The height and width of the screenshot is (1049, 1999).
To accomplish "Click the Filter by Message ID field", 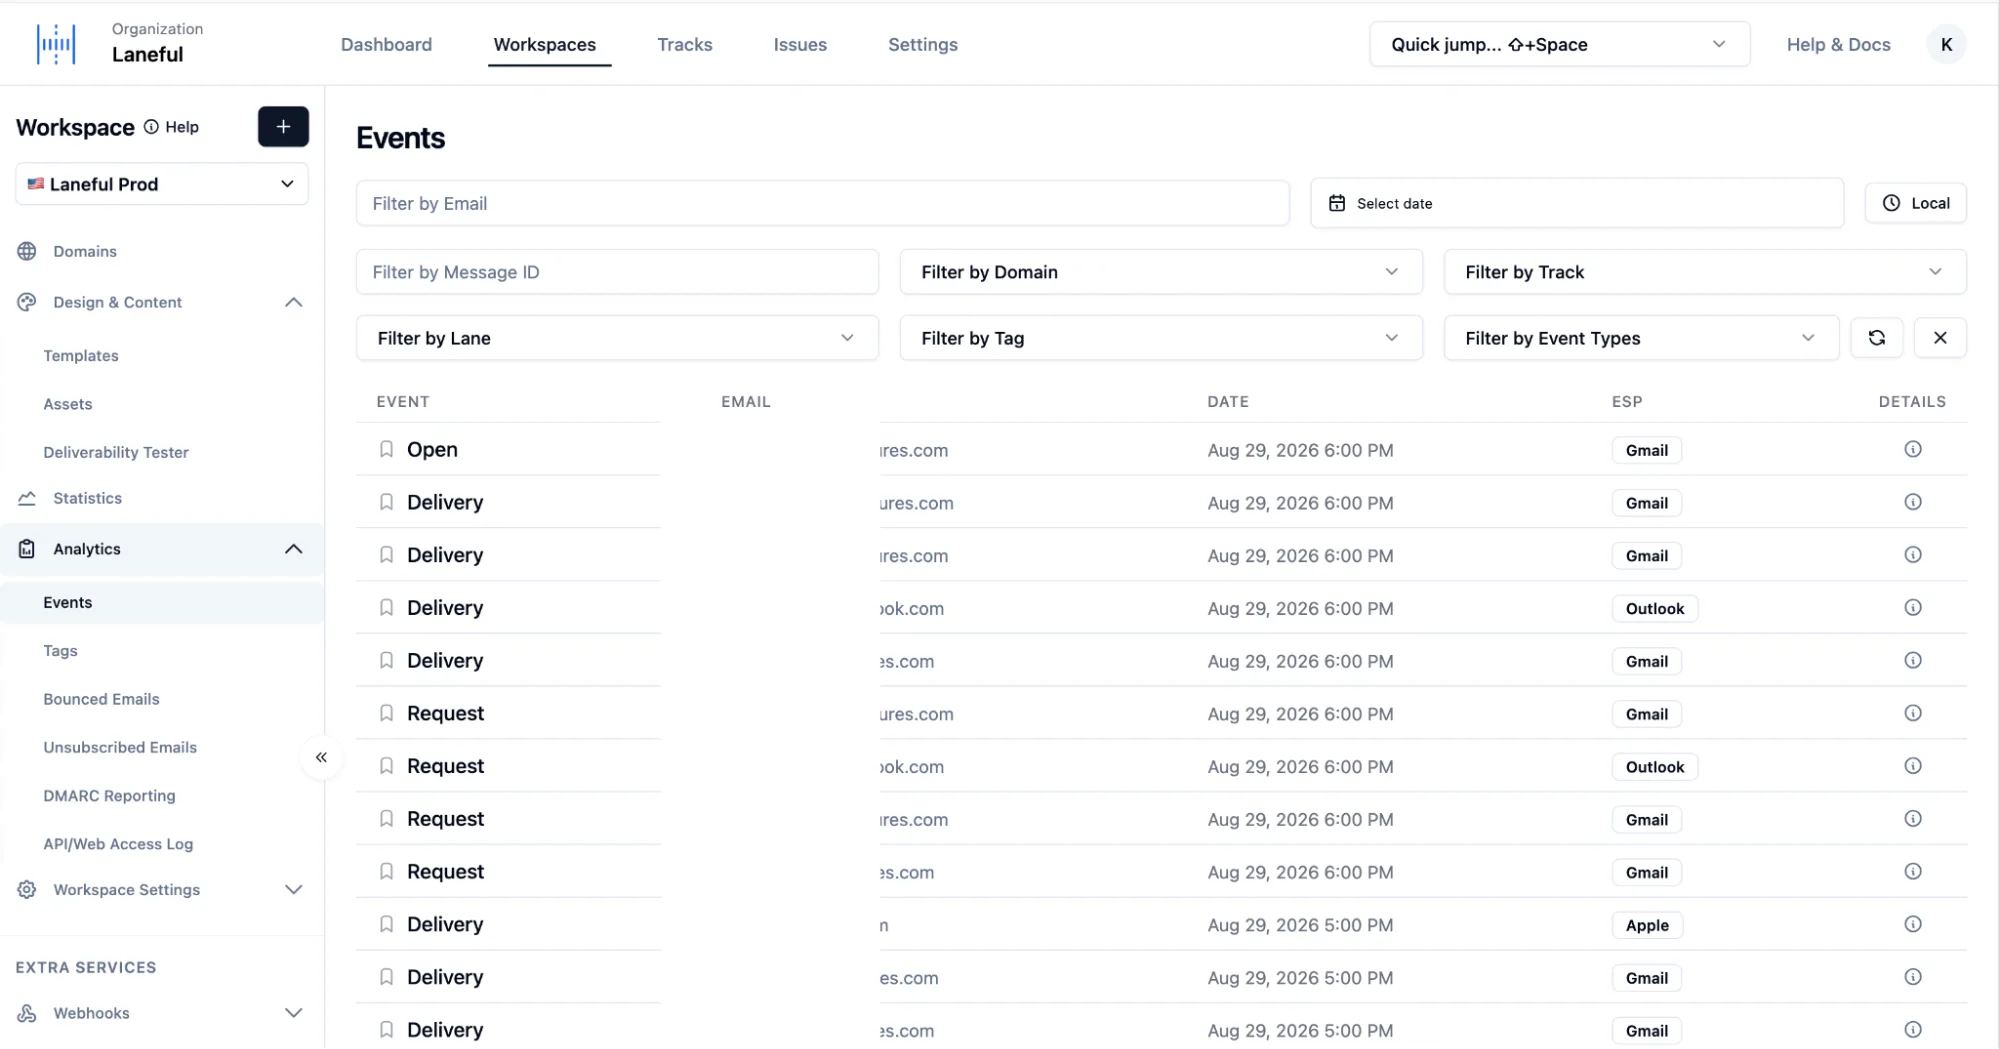I will click(617, 272).
